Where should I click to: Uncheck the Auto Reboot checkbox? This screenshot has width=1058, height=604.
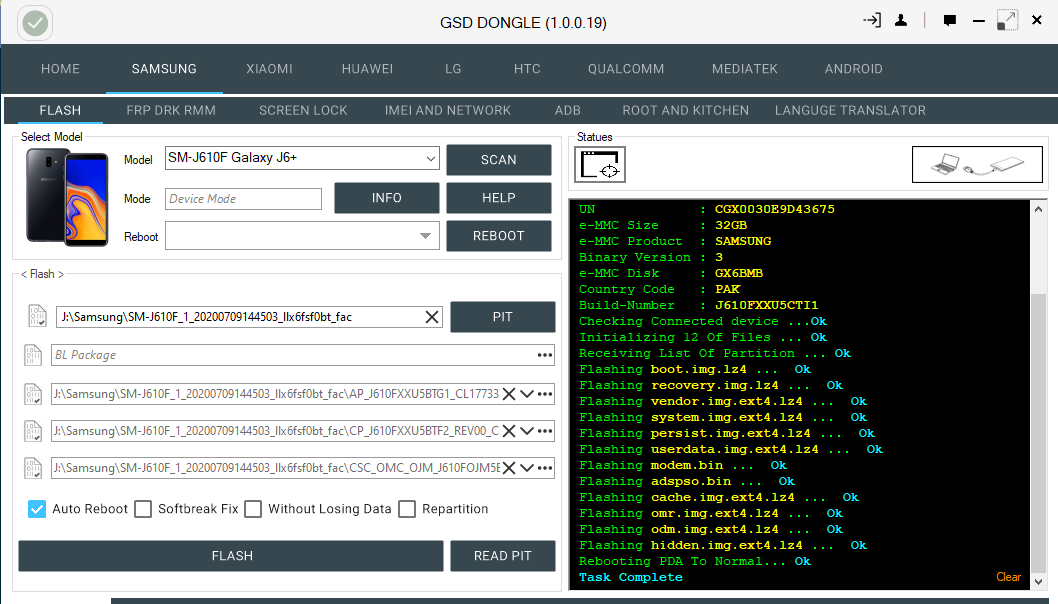point(37,509)
